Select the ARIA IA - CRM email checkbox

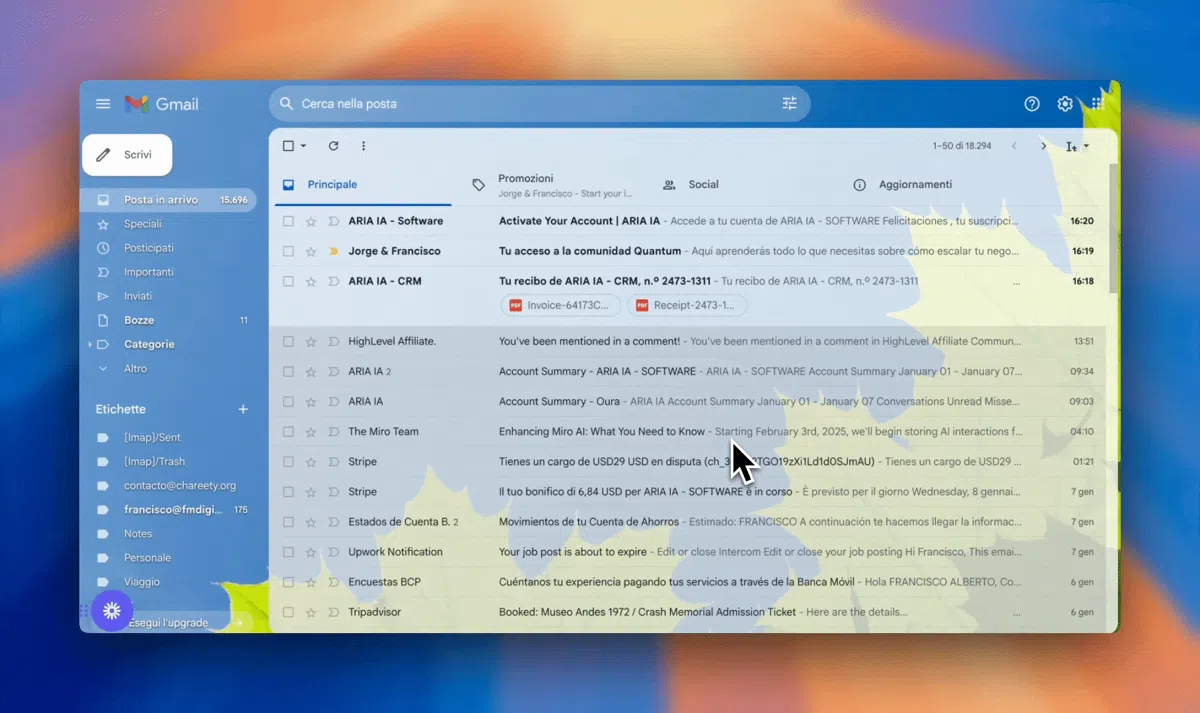(x=288, y=281)
